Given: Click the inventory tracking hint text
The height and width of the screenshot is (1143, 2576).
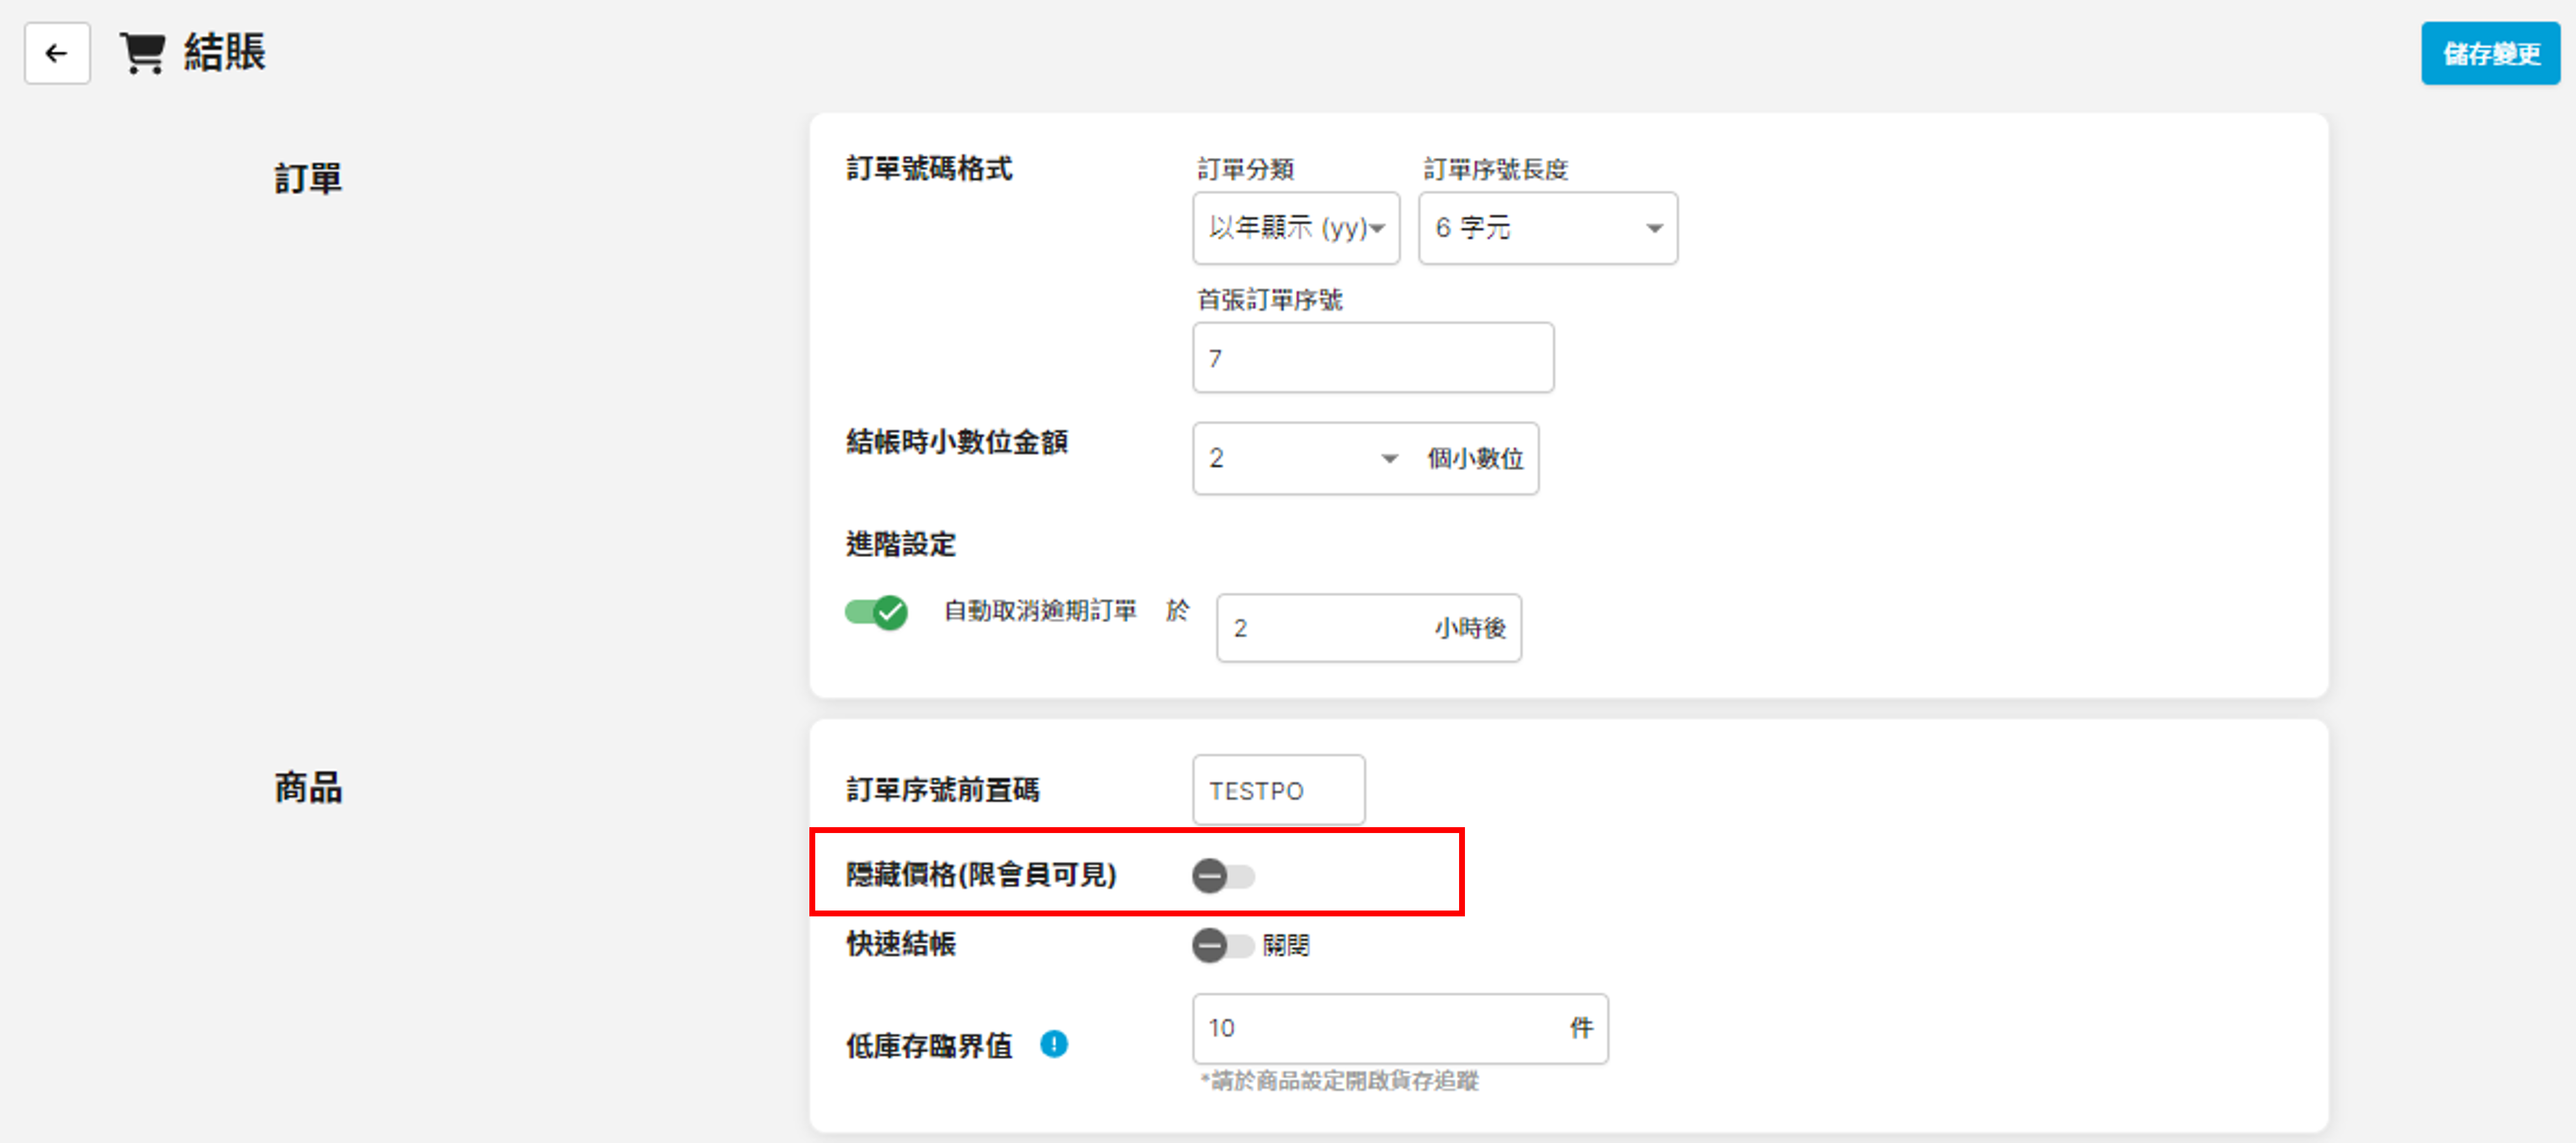Looking at the screenshot, I should click(1339, 1081).
